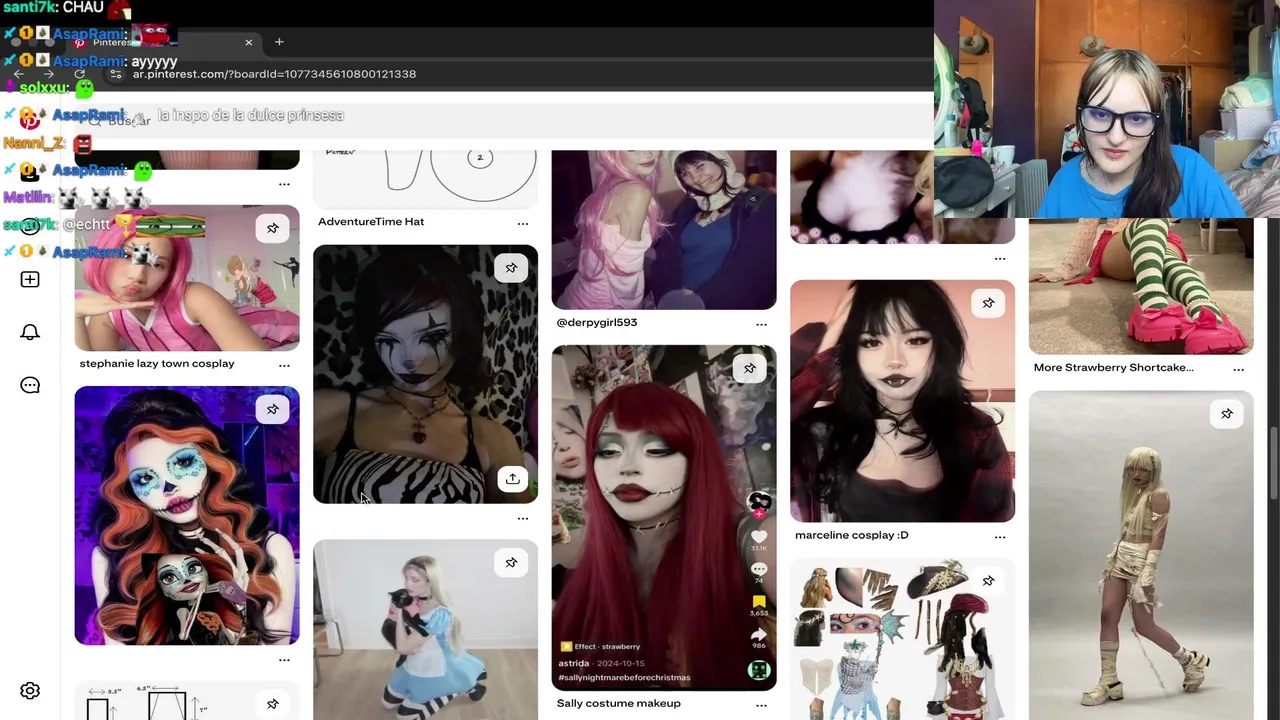Open the blonde mummy outfit thumbnail
Viewport: 1280px width, 720px height.
coord(1141,555)
